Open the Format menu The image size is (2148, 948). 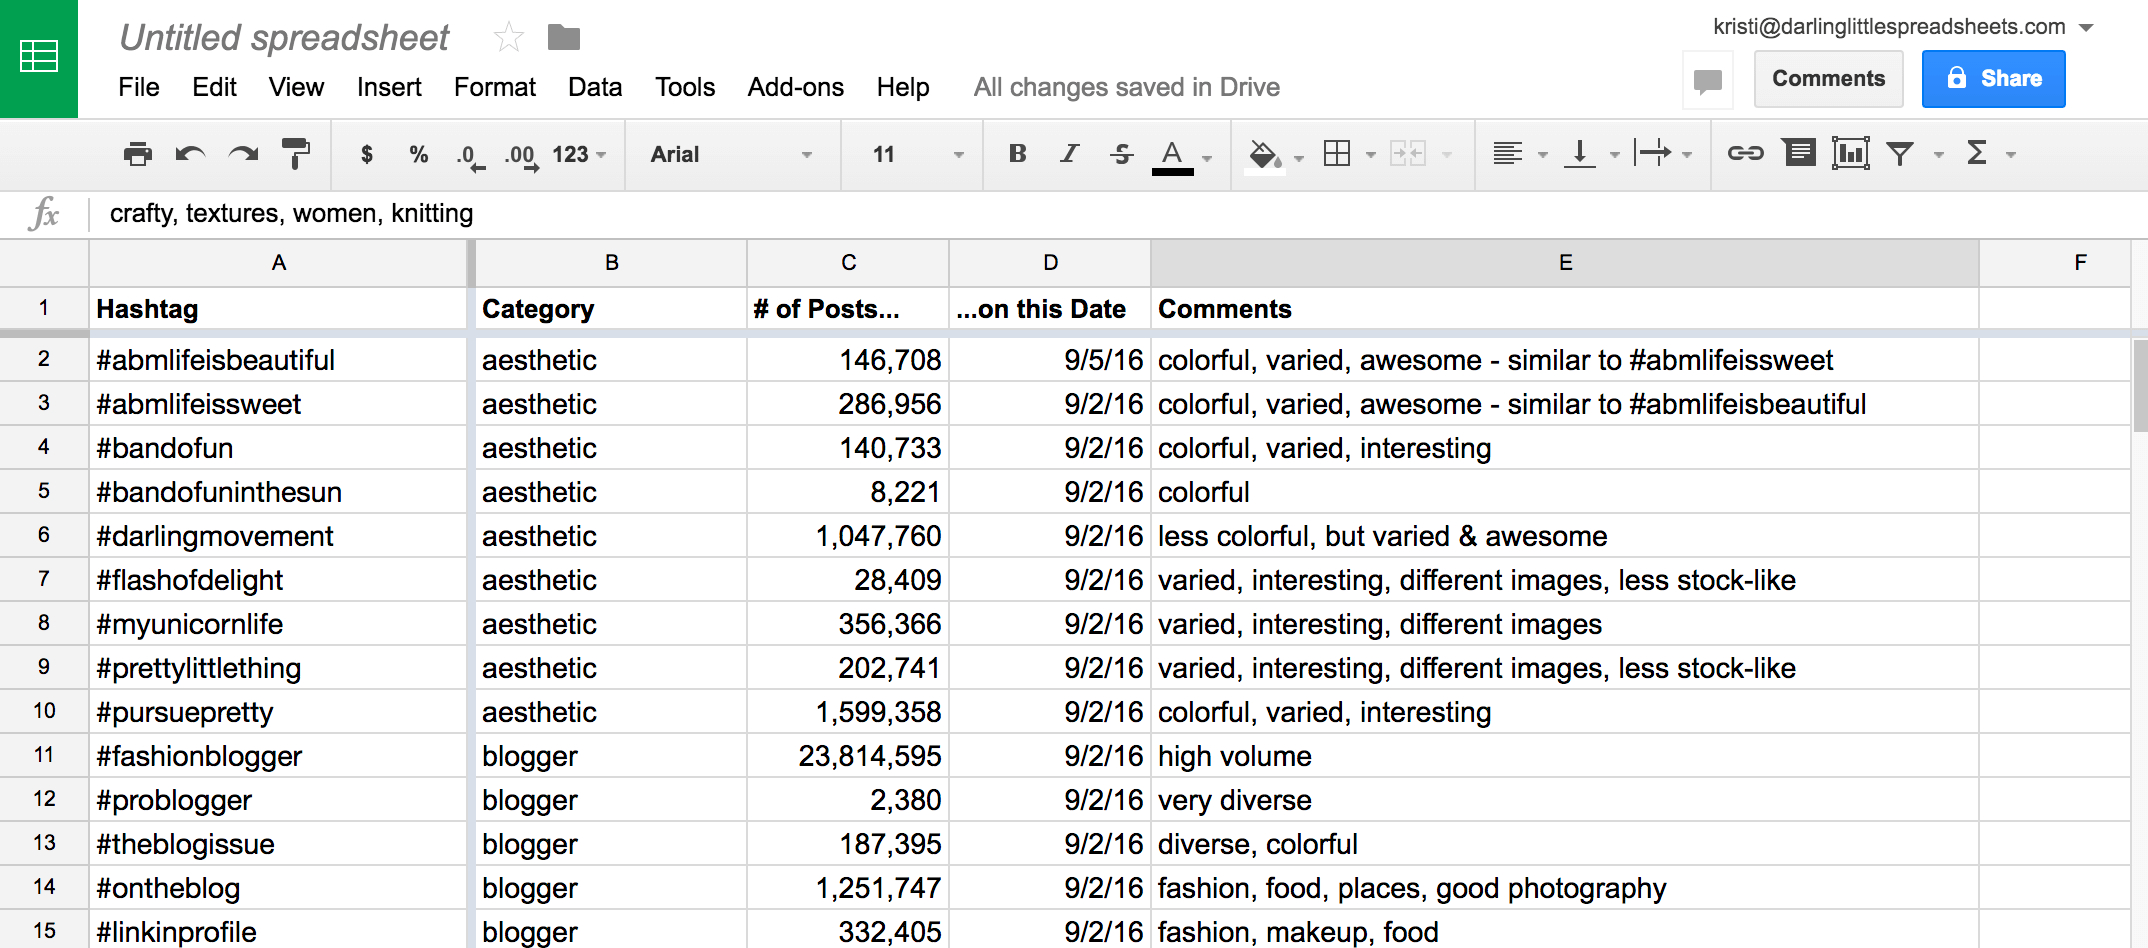[494, 87]
